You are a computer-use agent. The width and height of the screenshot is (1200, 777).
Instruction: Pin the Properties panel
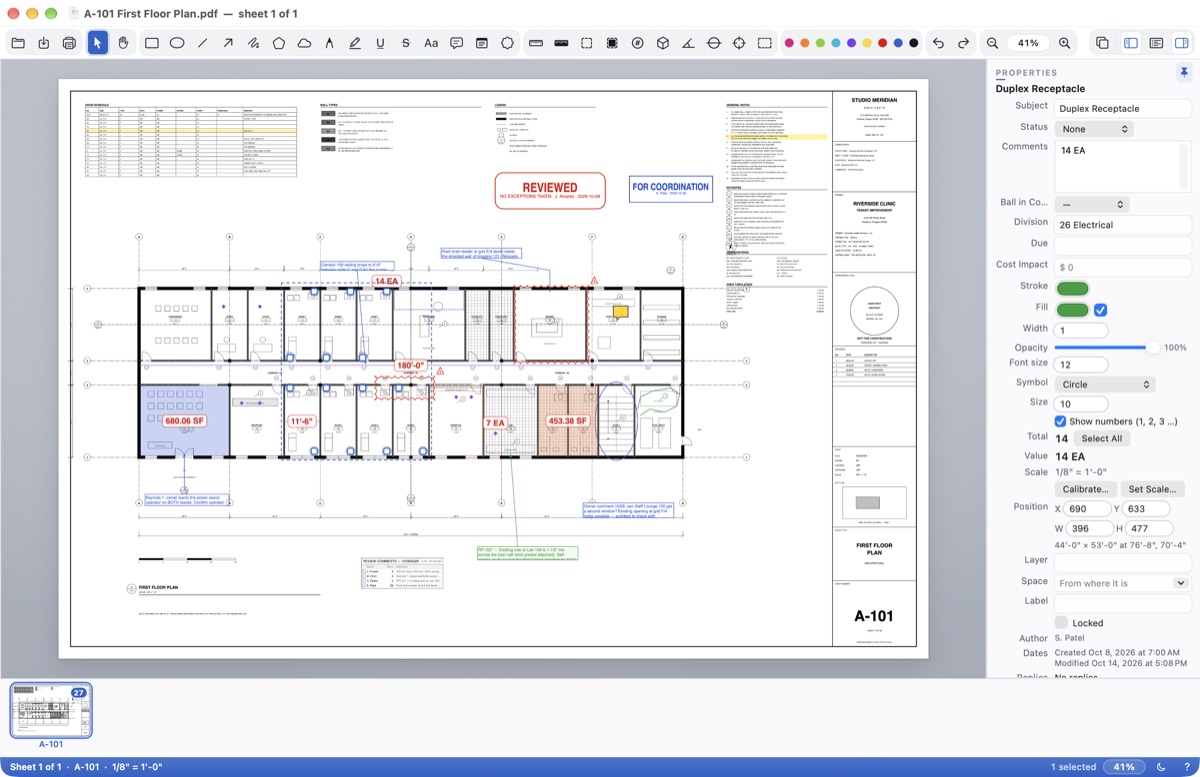[1183, 72]
